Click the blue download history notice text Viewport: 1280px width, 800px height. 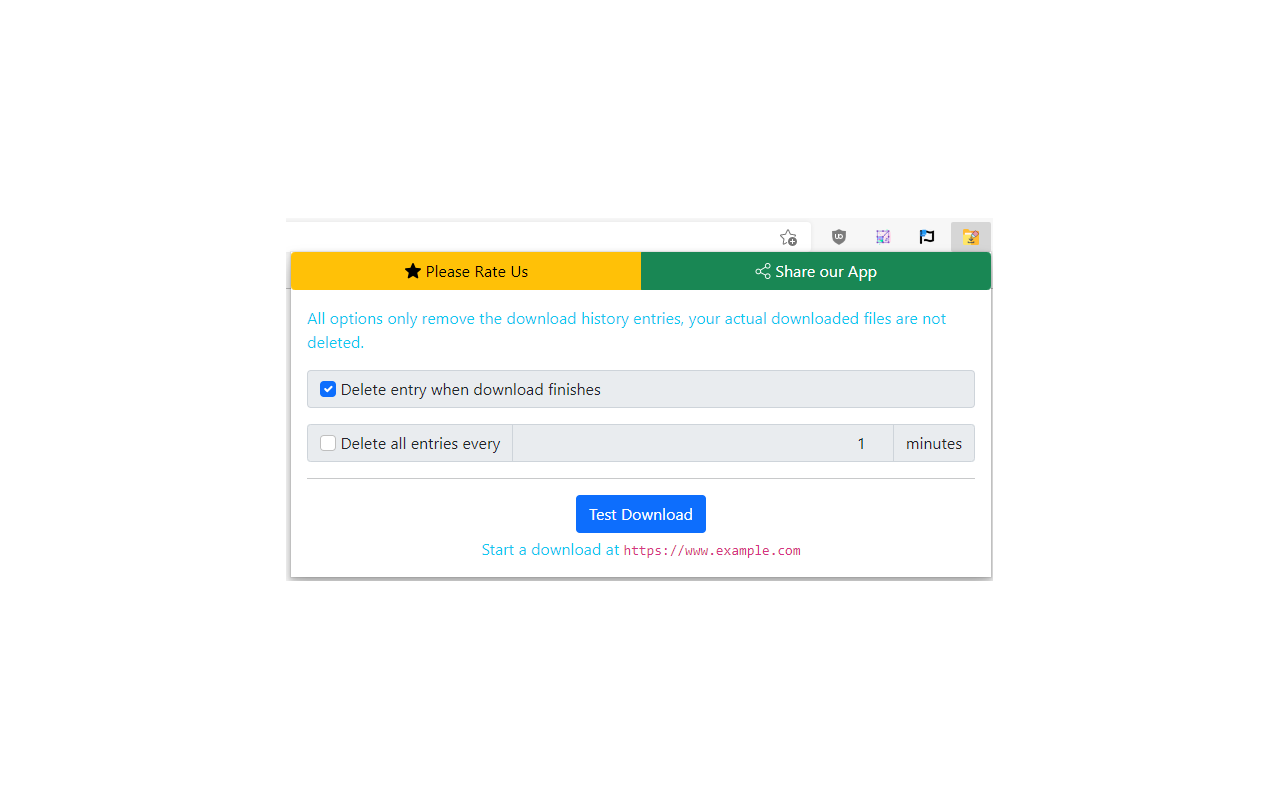[627, 330]
